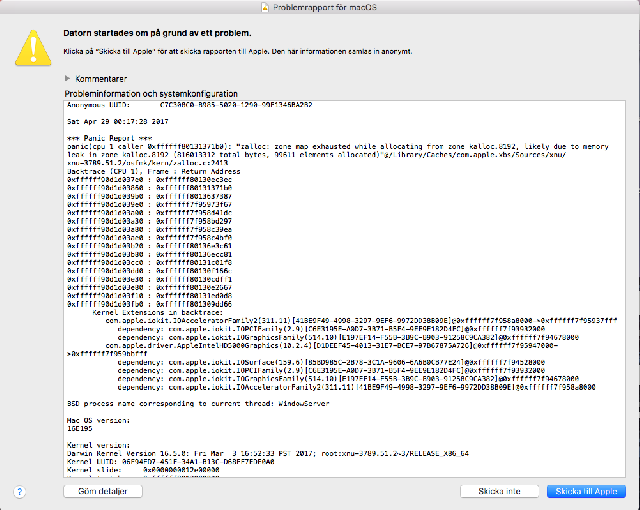The image size is (640, 510).
Task: Open help with the question mark button
Action: pos(19,492)
